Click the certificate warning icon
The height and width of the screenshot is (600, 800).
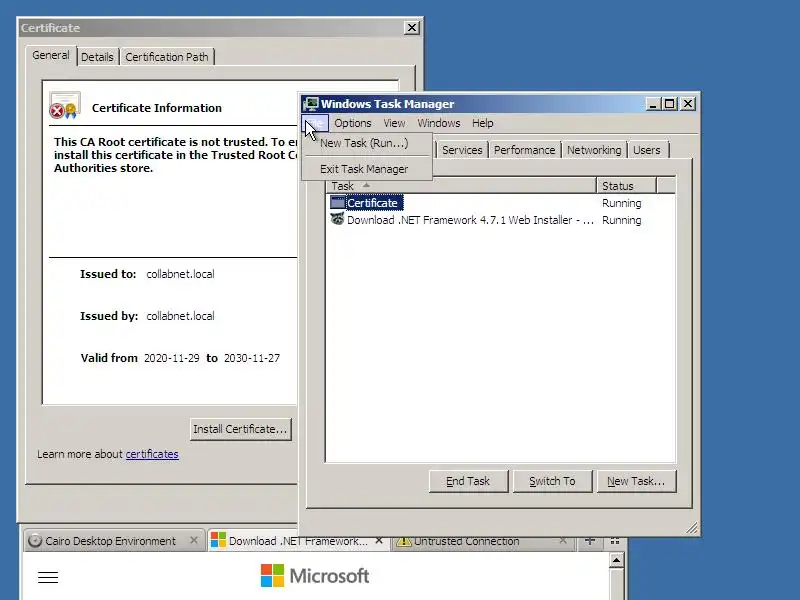tap(64, 106)
